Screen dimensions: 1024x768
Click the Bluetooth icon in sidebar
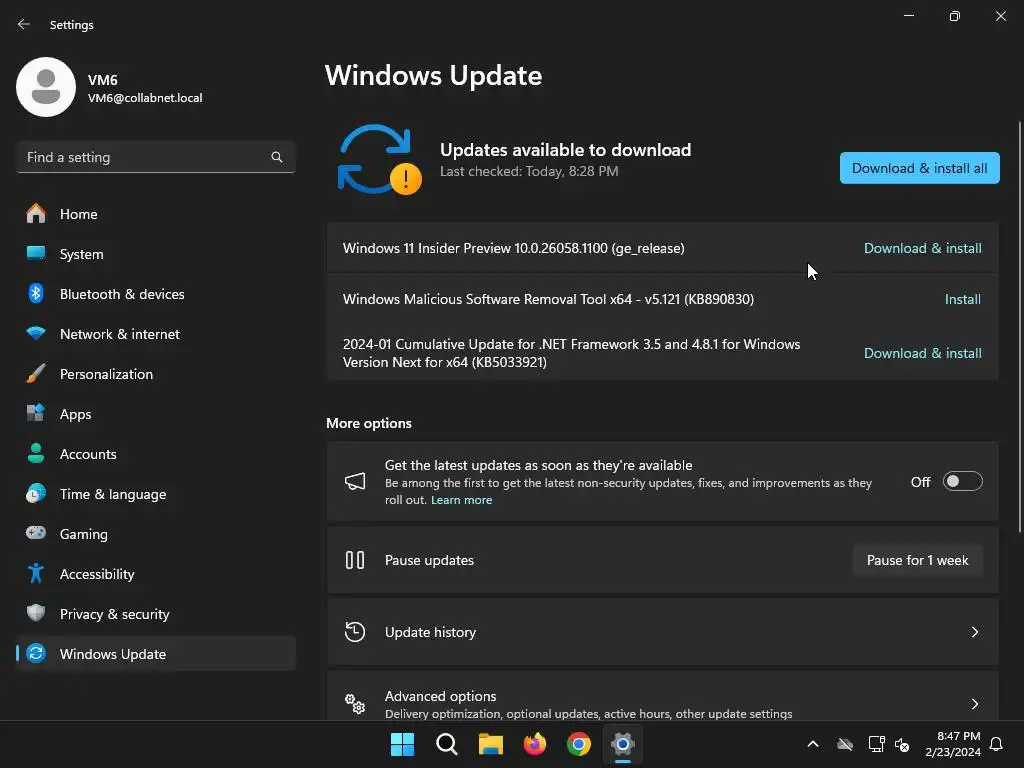click(36, 293)
